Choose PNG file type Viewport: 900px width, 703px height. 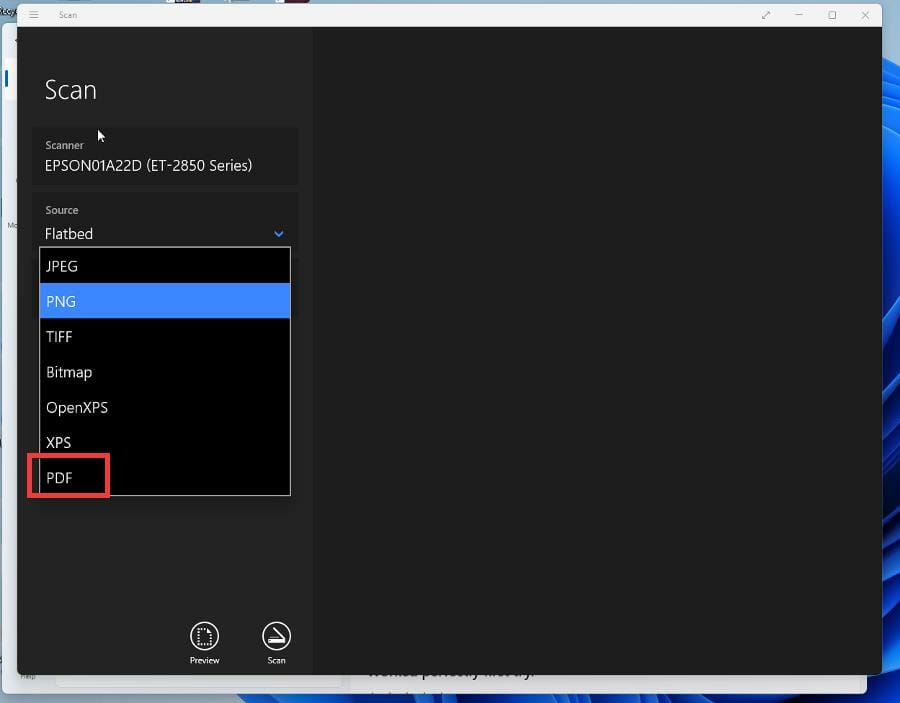point(165,301)
